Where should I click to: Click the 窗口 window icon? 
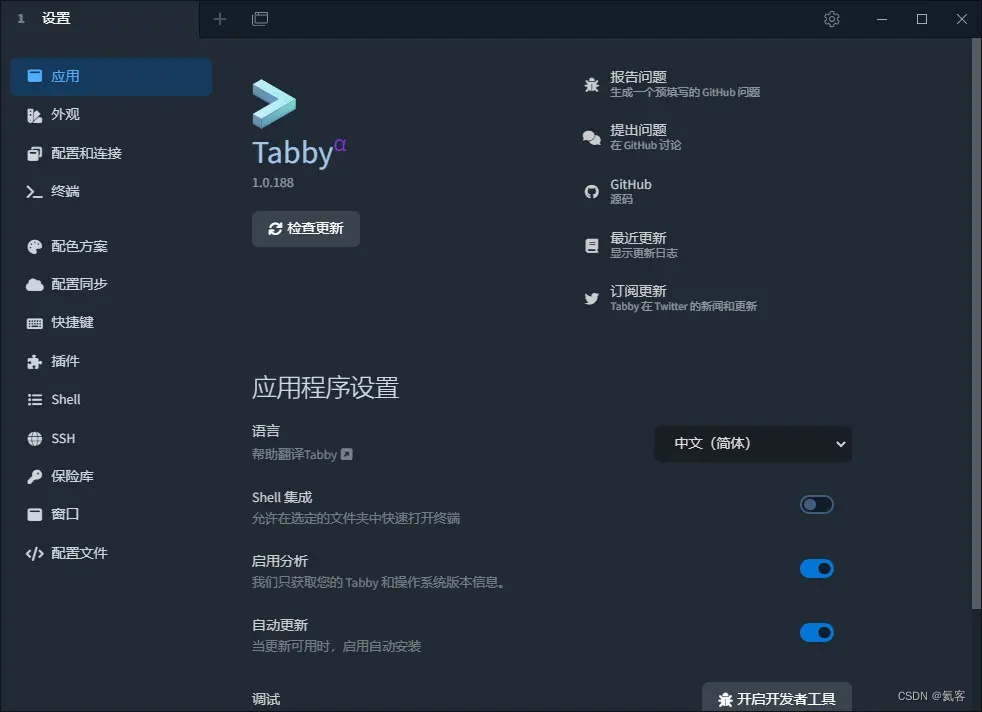pos(34,515)
